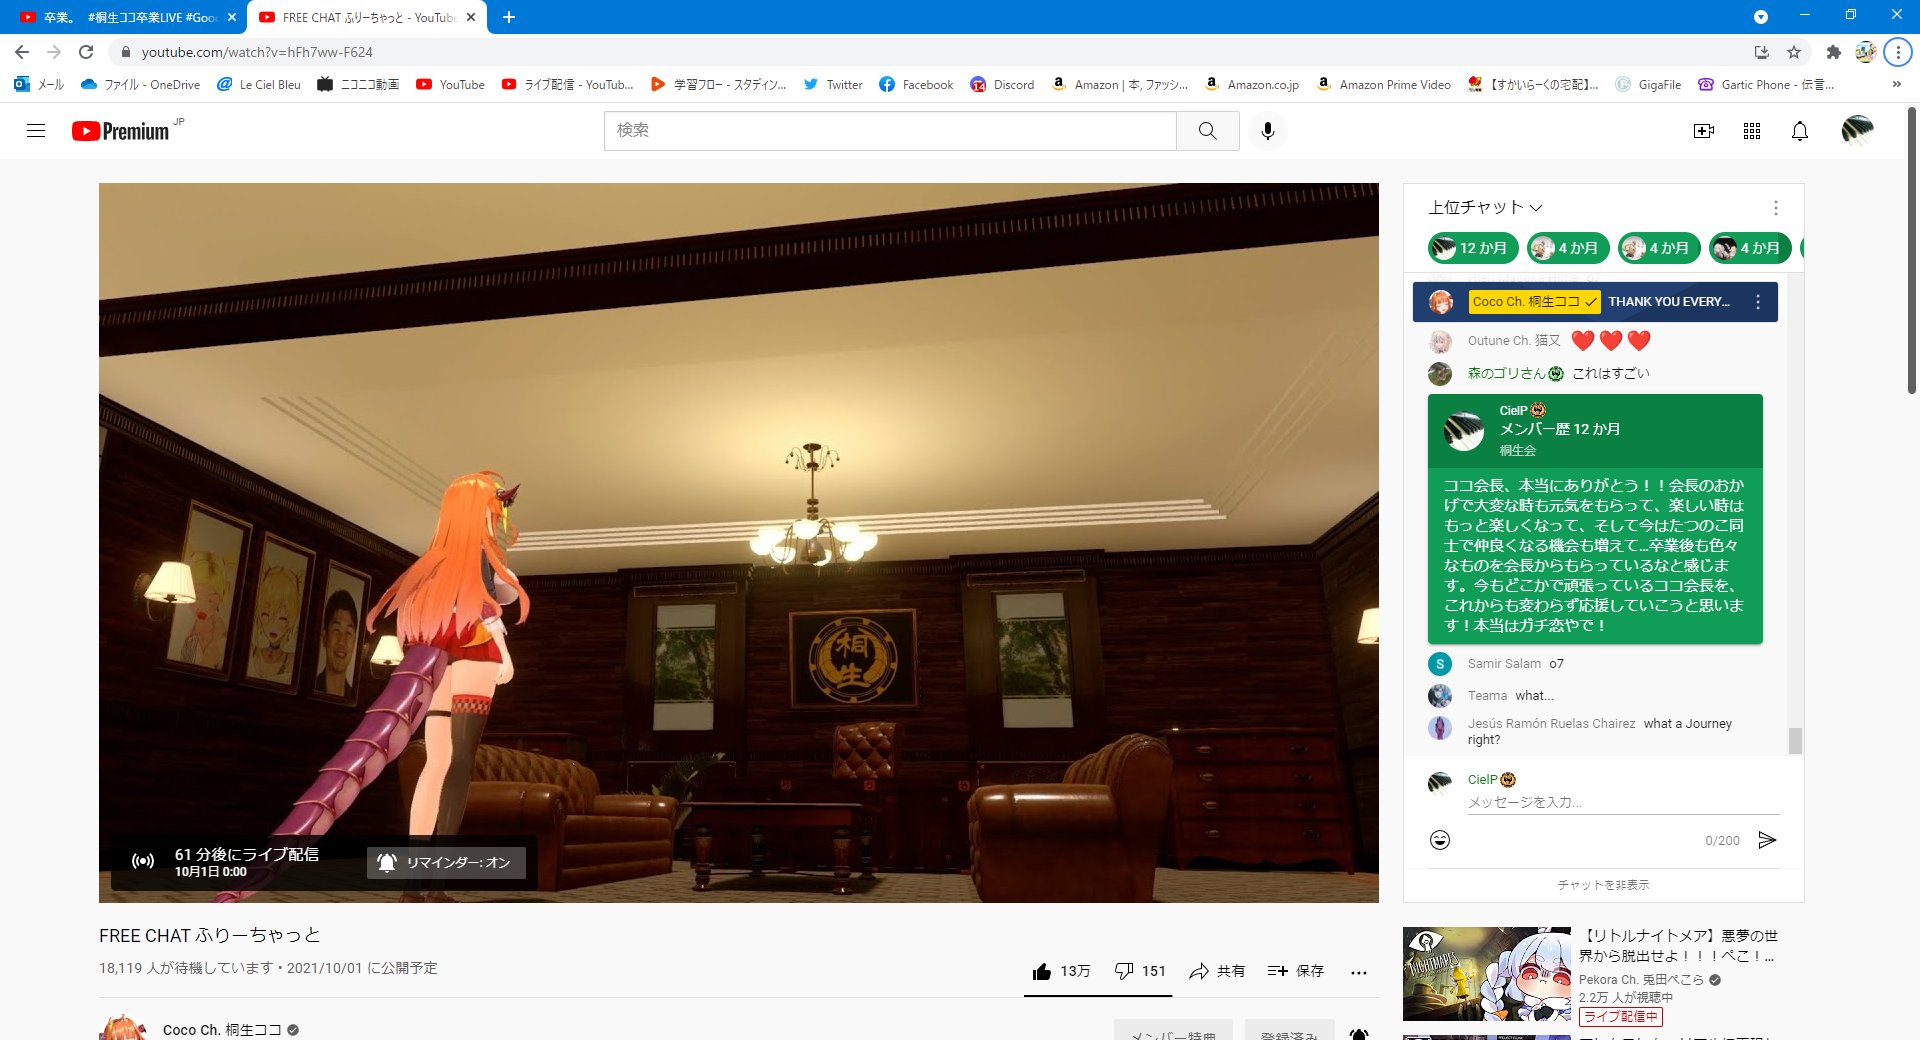Open the notifications bell in header
The height and width of the screenshot is (1040, 1920).
click(x=1800, y=131)
